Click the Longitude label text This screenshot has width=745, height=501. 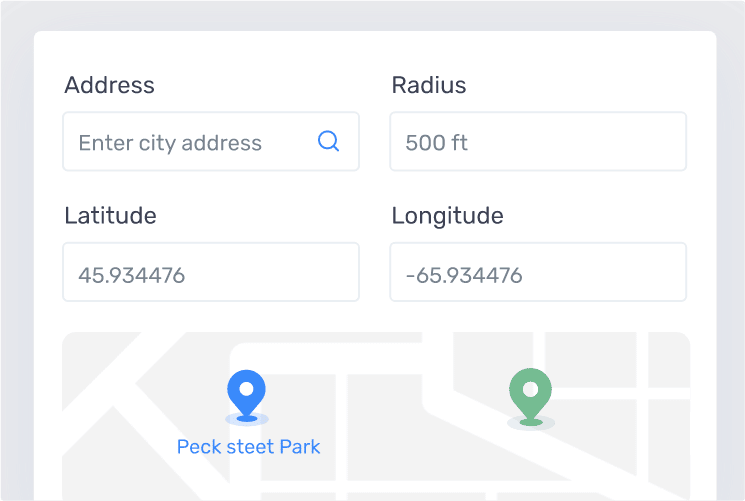(447, 216)
